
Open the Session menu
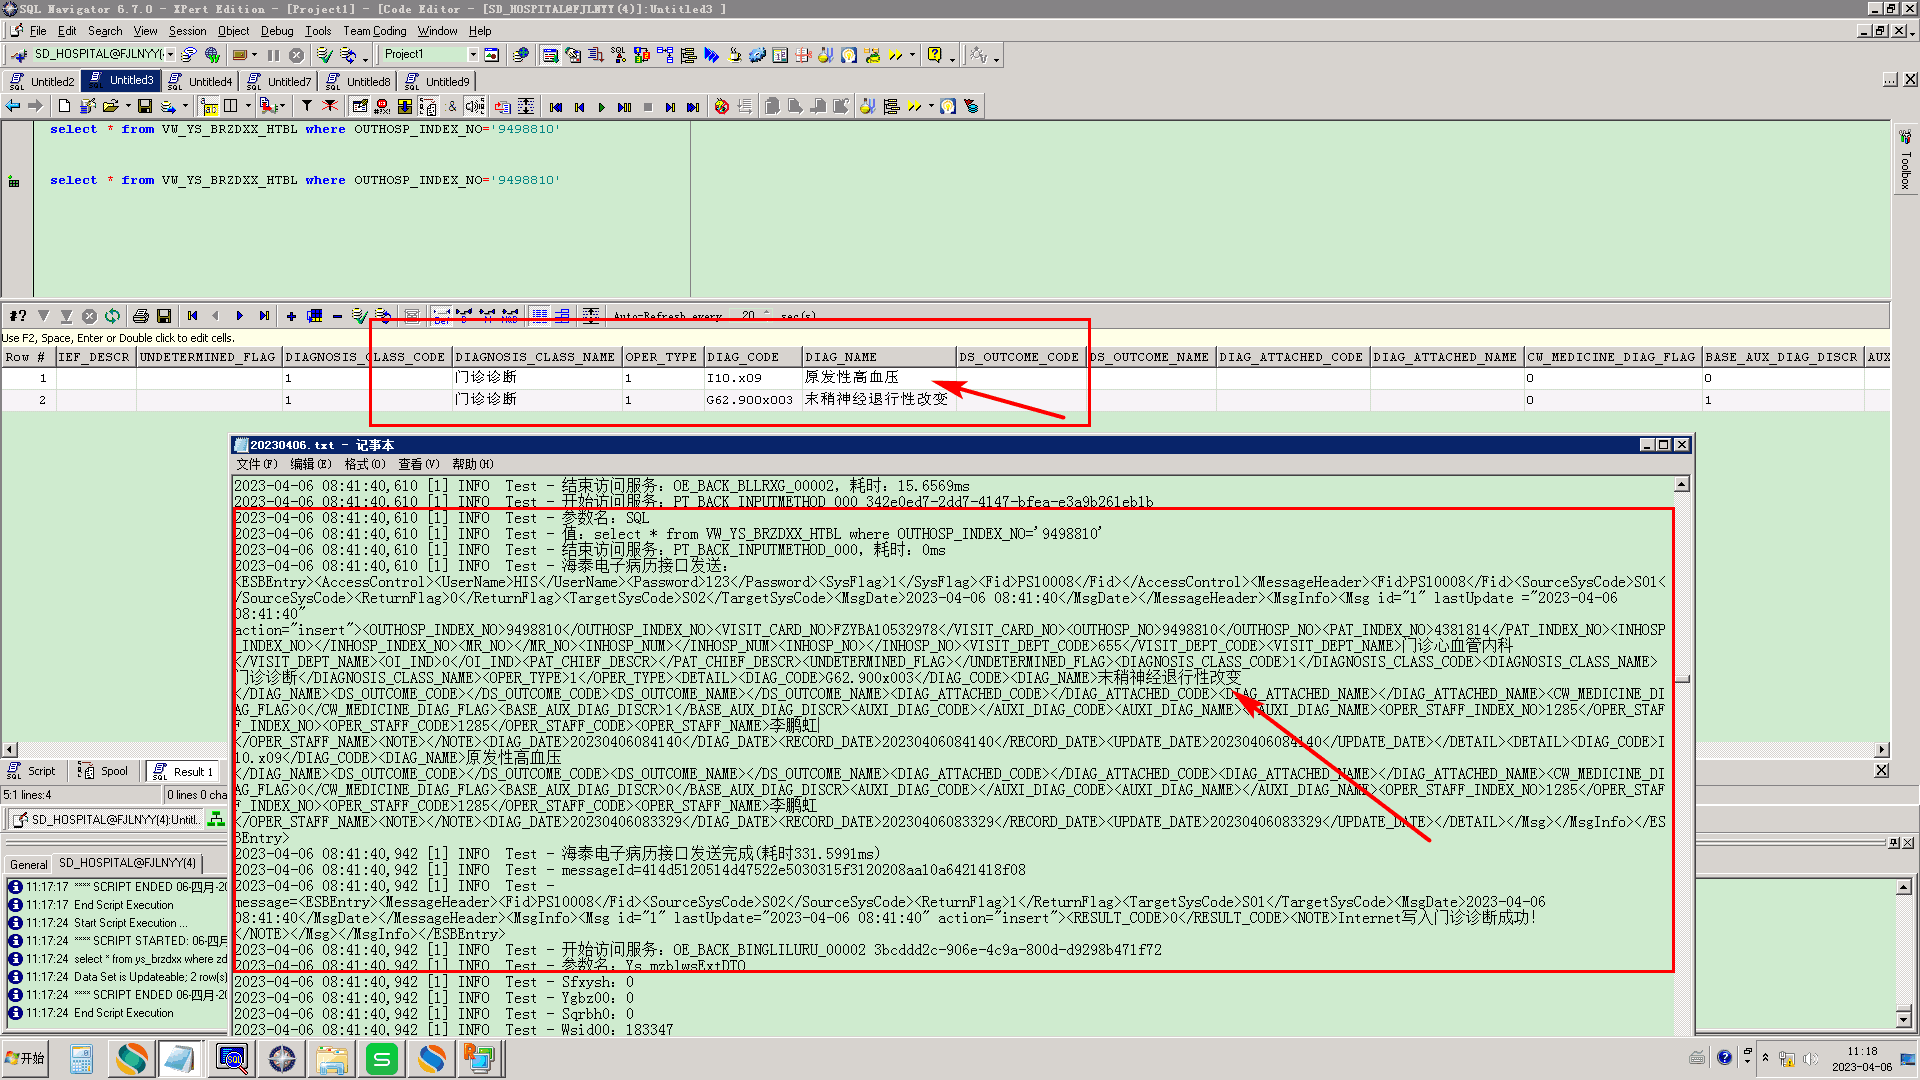(187, 31)
